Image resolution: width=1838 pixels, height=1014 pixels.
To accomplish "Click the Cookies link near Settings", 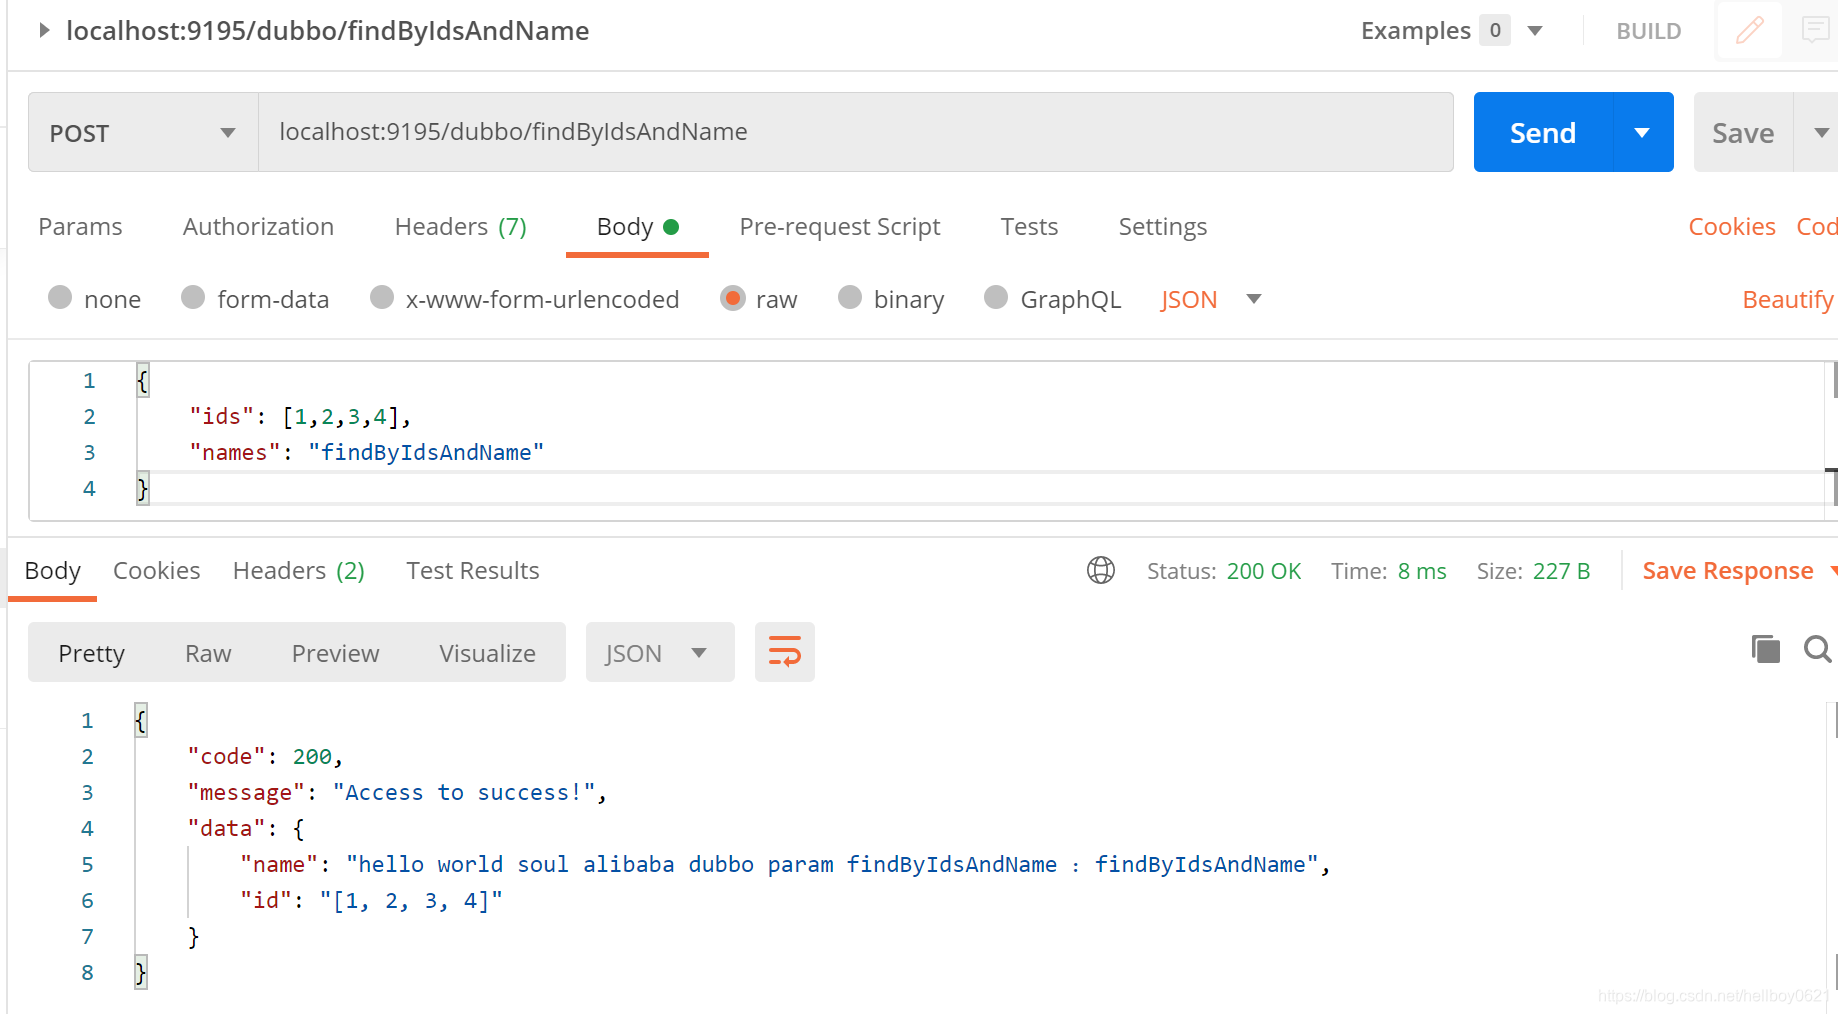I will click(1731, 227).
